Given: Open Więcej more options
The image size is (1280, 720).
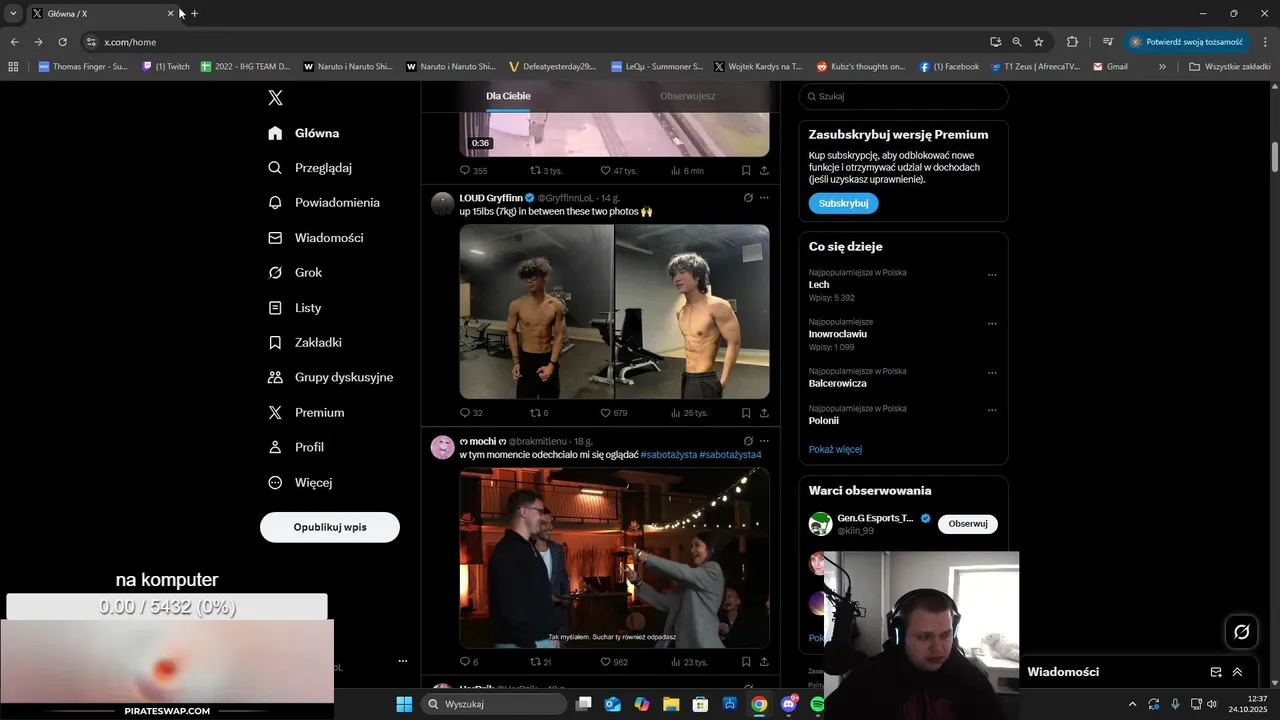Looking at the screenshot, I should click(300, 483).
